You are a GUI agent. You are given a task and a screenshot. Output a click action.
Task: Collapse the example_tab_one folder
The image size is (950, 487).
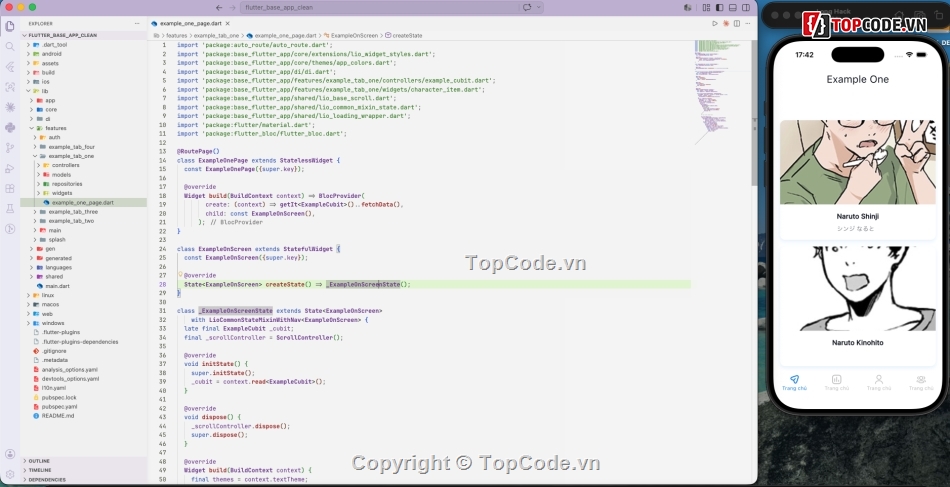84,156
